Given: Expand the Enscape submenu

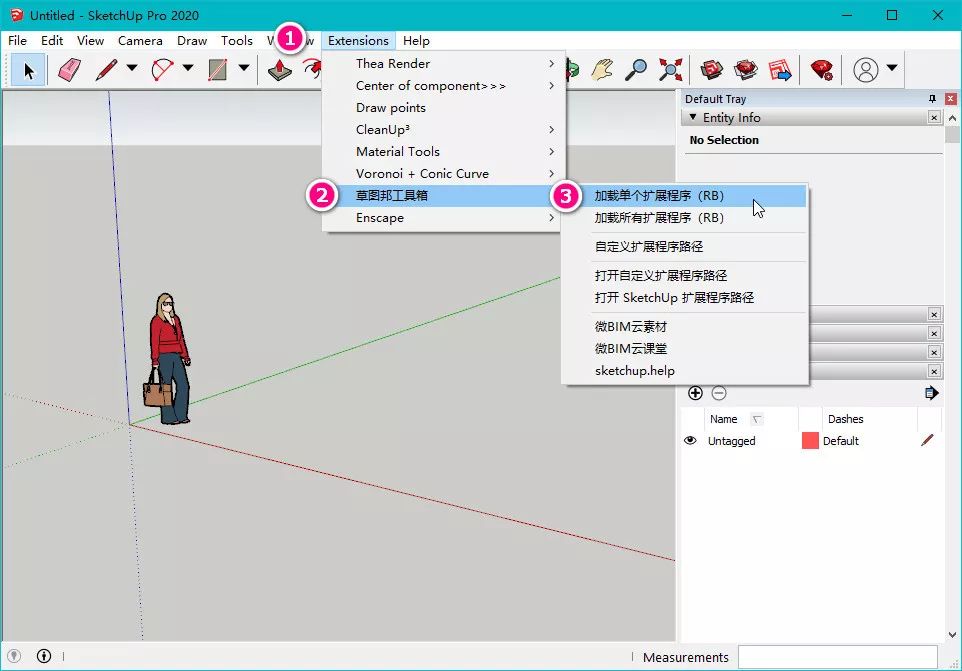Looking at the screenshot, I should coord(443,218).
